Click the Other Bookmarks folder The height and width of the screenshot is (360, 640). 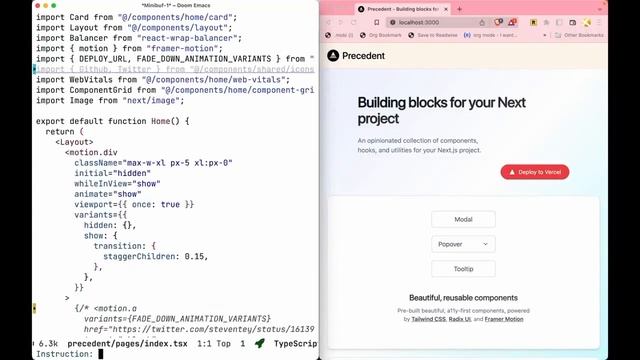579,35
